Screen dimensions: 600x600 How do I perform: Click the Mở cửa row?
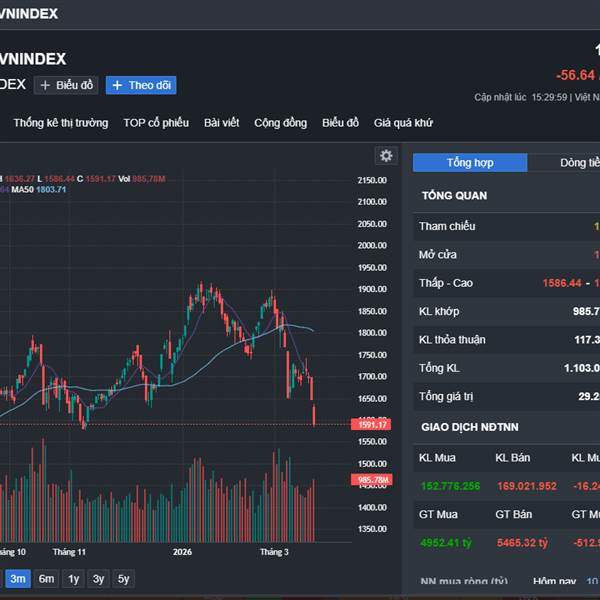click(x=507, y=255)
